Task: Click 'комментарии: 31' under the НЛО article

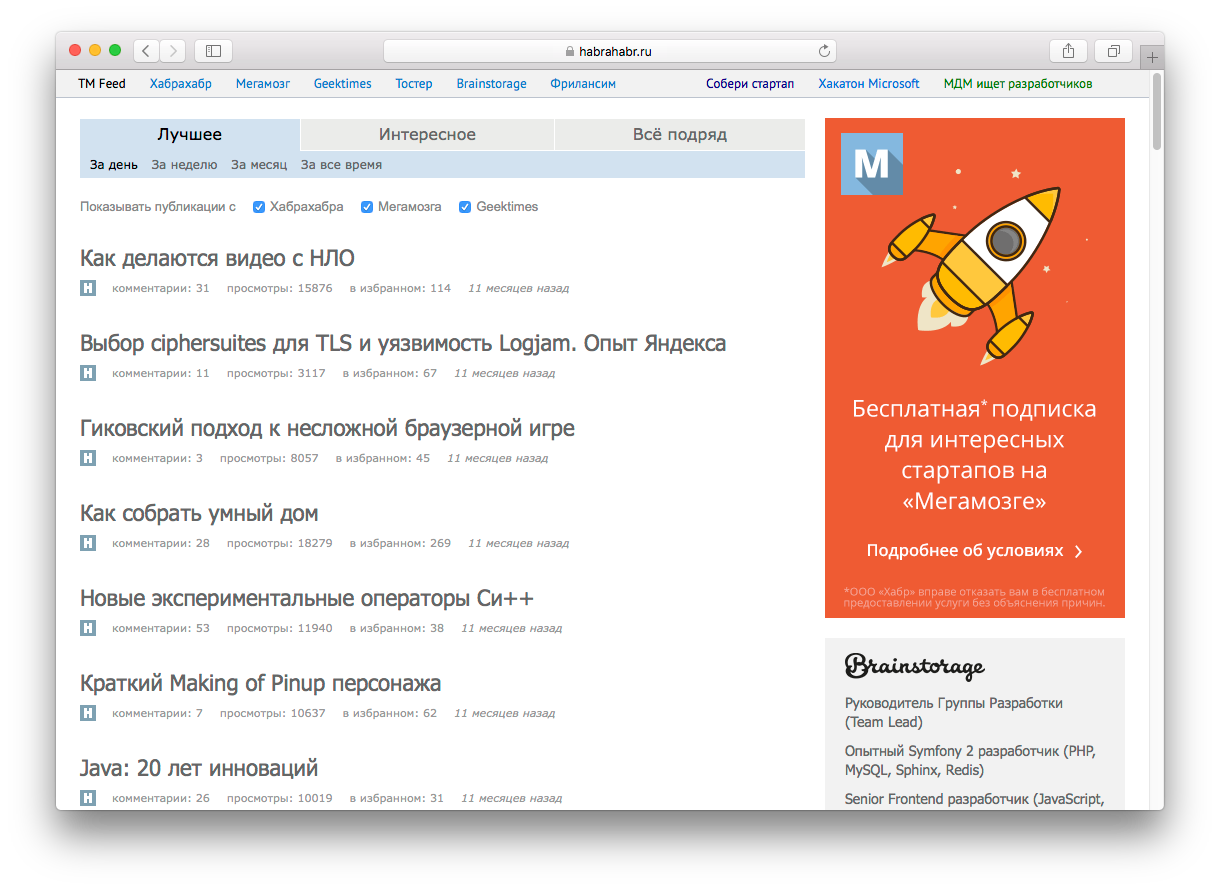Action: (x=160, y=288)
